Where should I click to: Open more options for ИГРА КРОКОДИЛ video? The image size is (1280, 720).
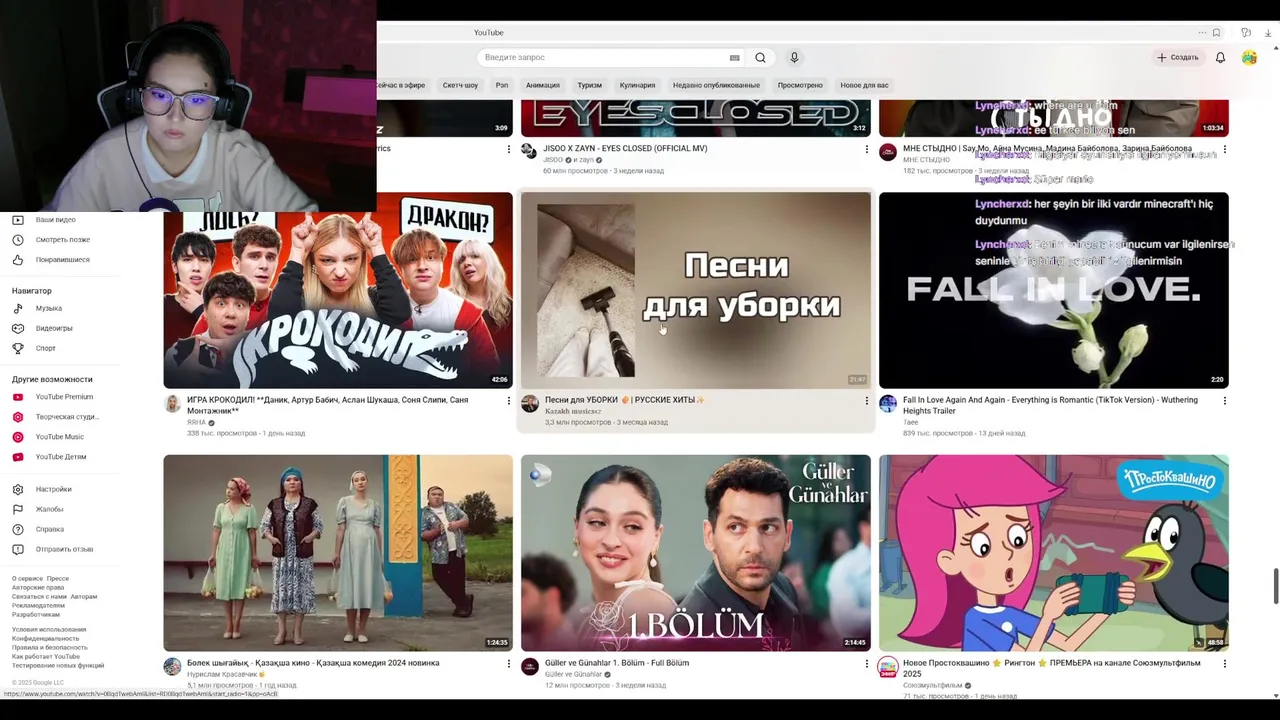pyautogui.click(x=508, y=401)
